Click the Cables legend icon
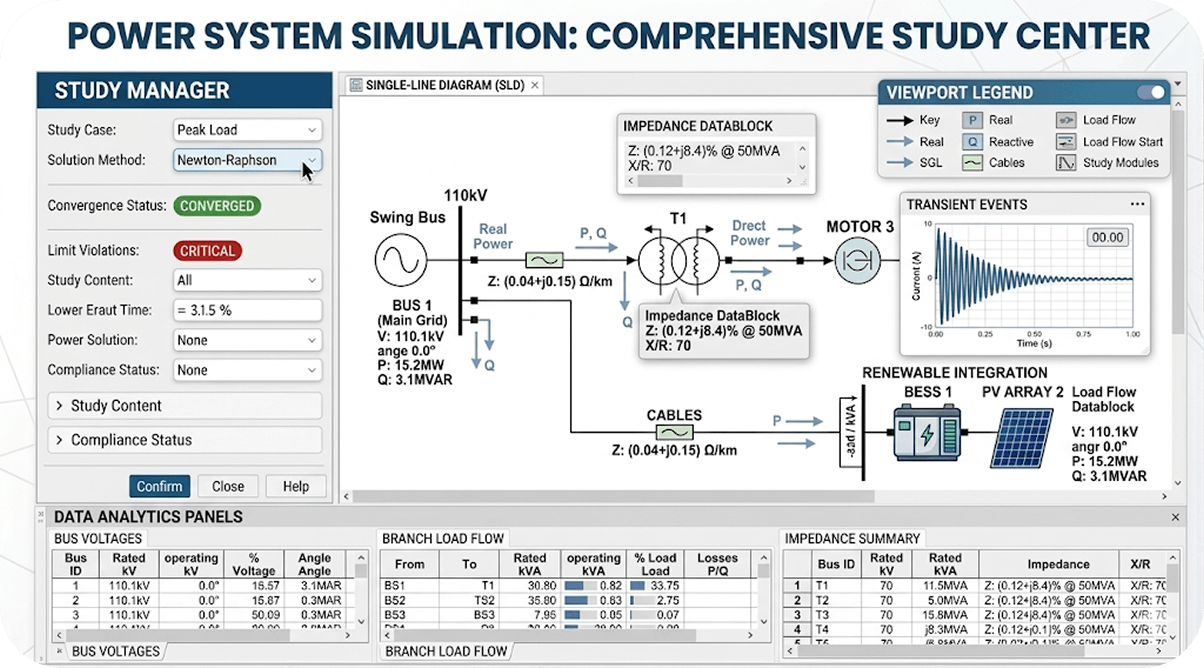This screenshot has height=668, width=1204. pyautogui.click(x=972, y=163)
